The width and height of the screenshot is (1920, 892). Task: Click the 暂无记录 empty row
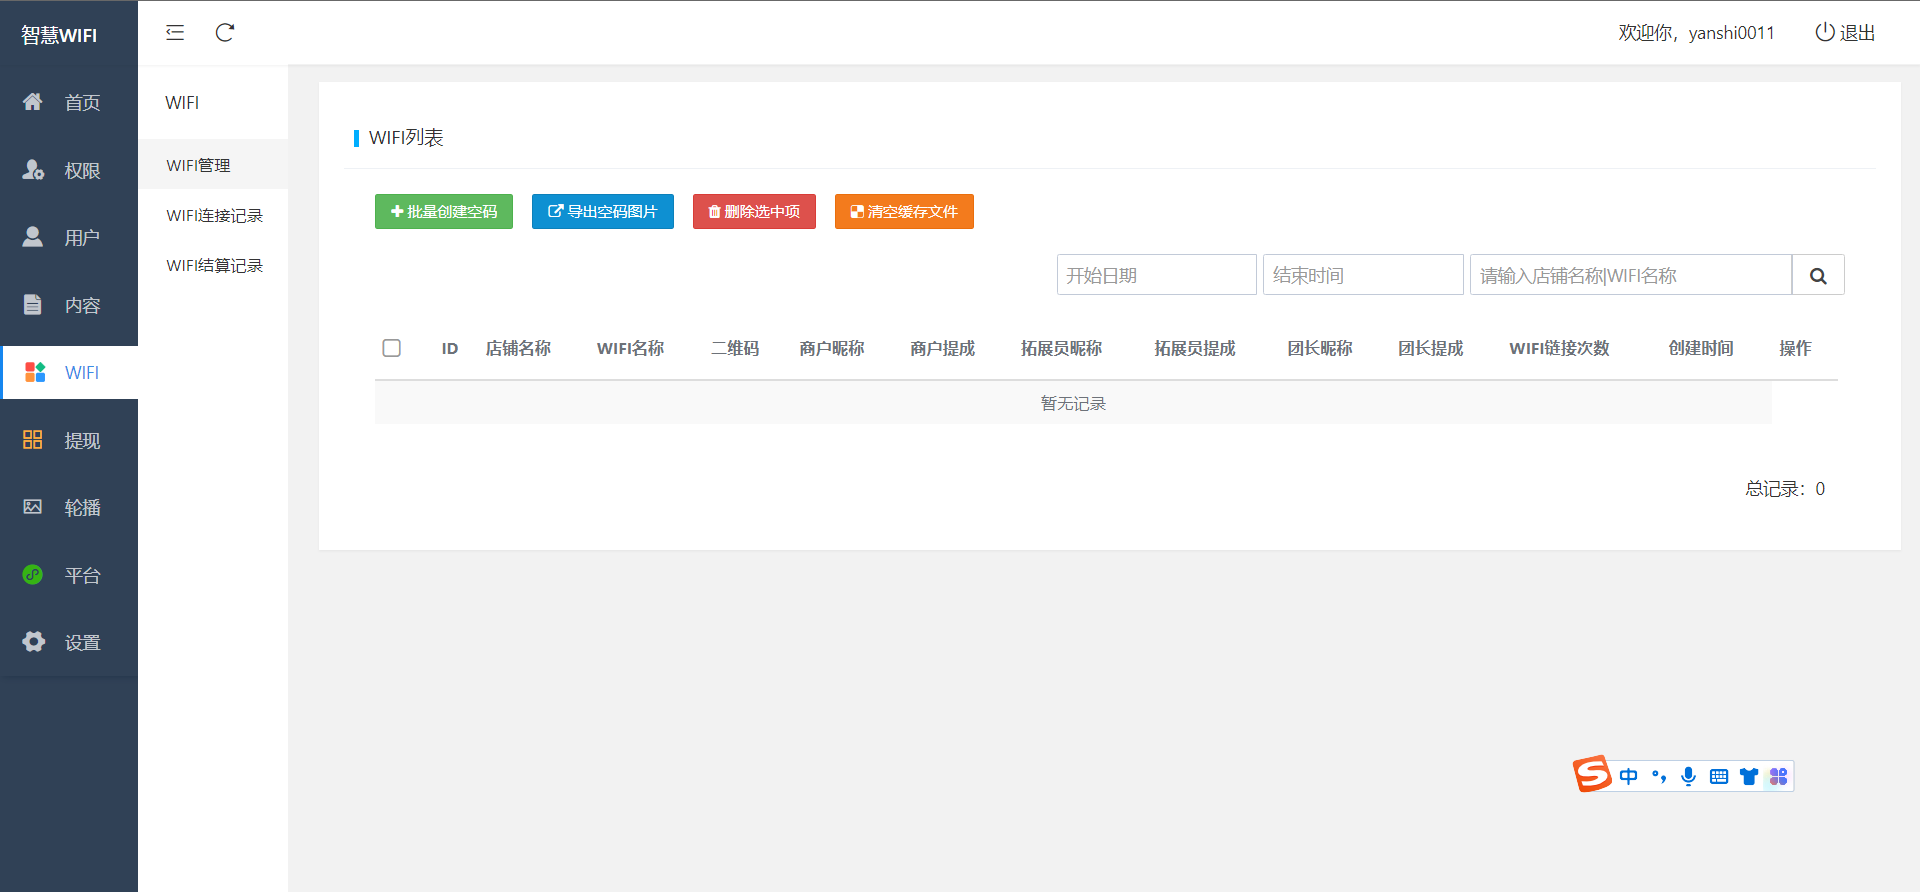(x=1073, y=403)
